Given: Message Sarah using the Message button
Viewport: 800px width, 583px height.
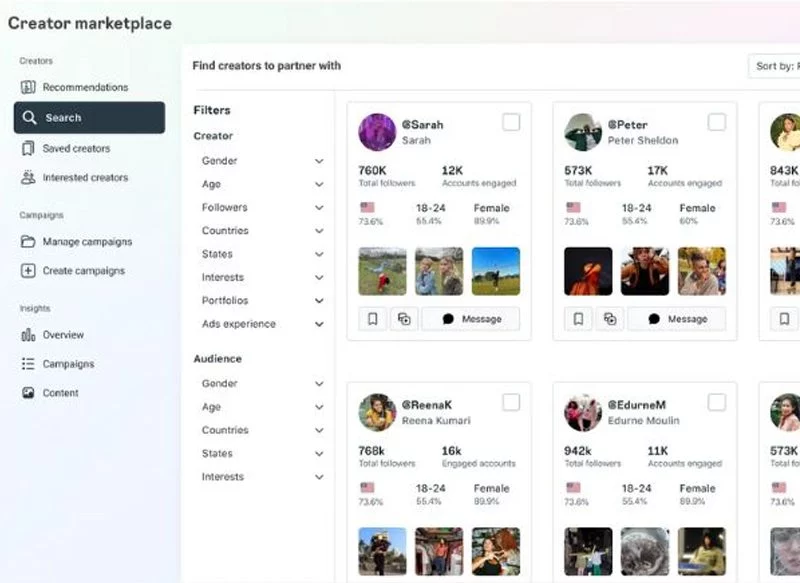Looking at the screenshot, I should pos(471,319).
